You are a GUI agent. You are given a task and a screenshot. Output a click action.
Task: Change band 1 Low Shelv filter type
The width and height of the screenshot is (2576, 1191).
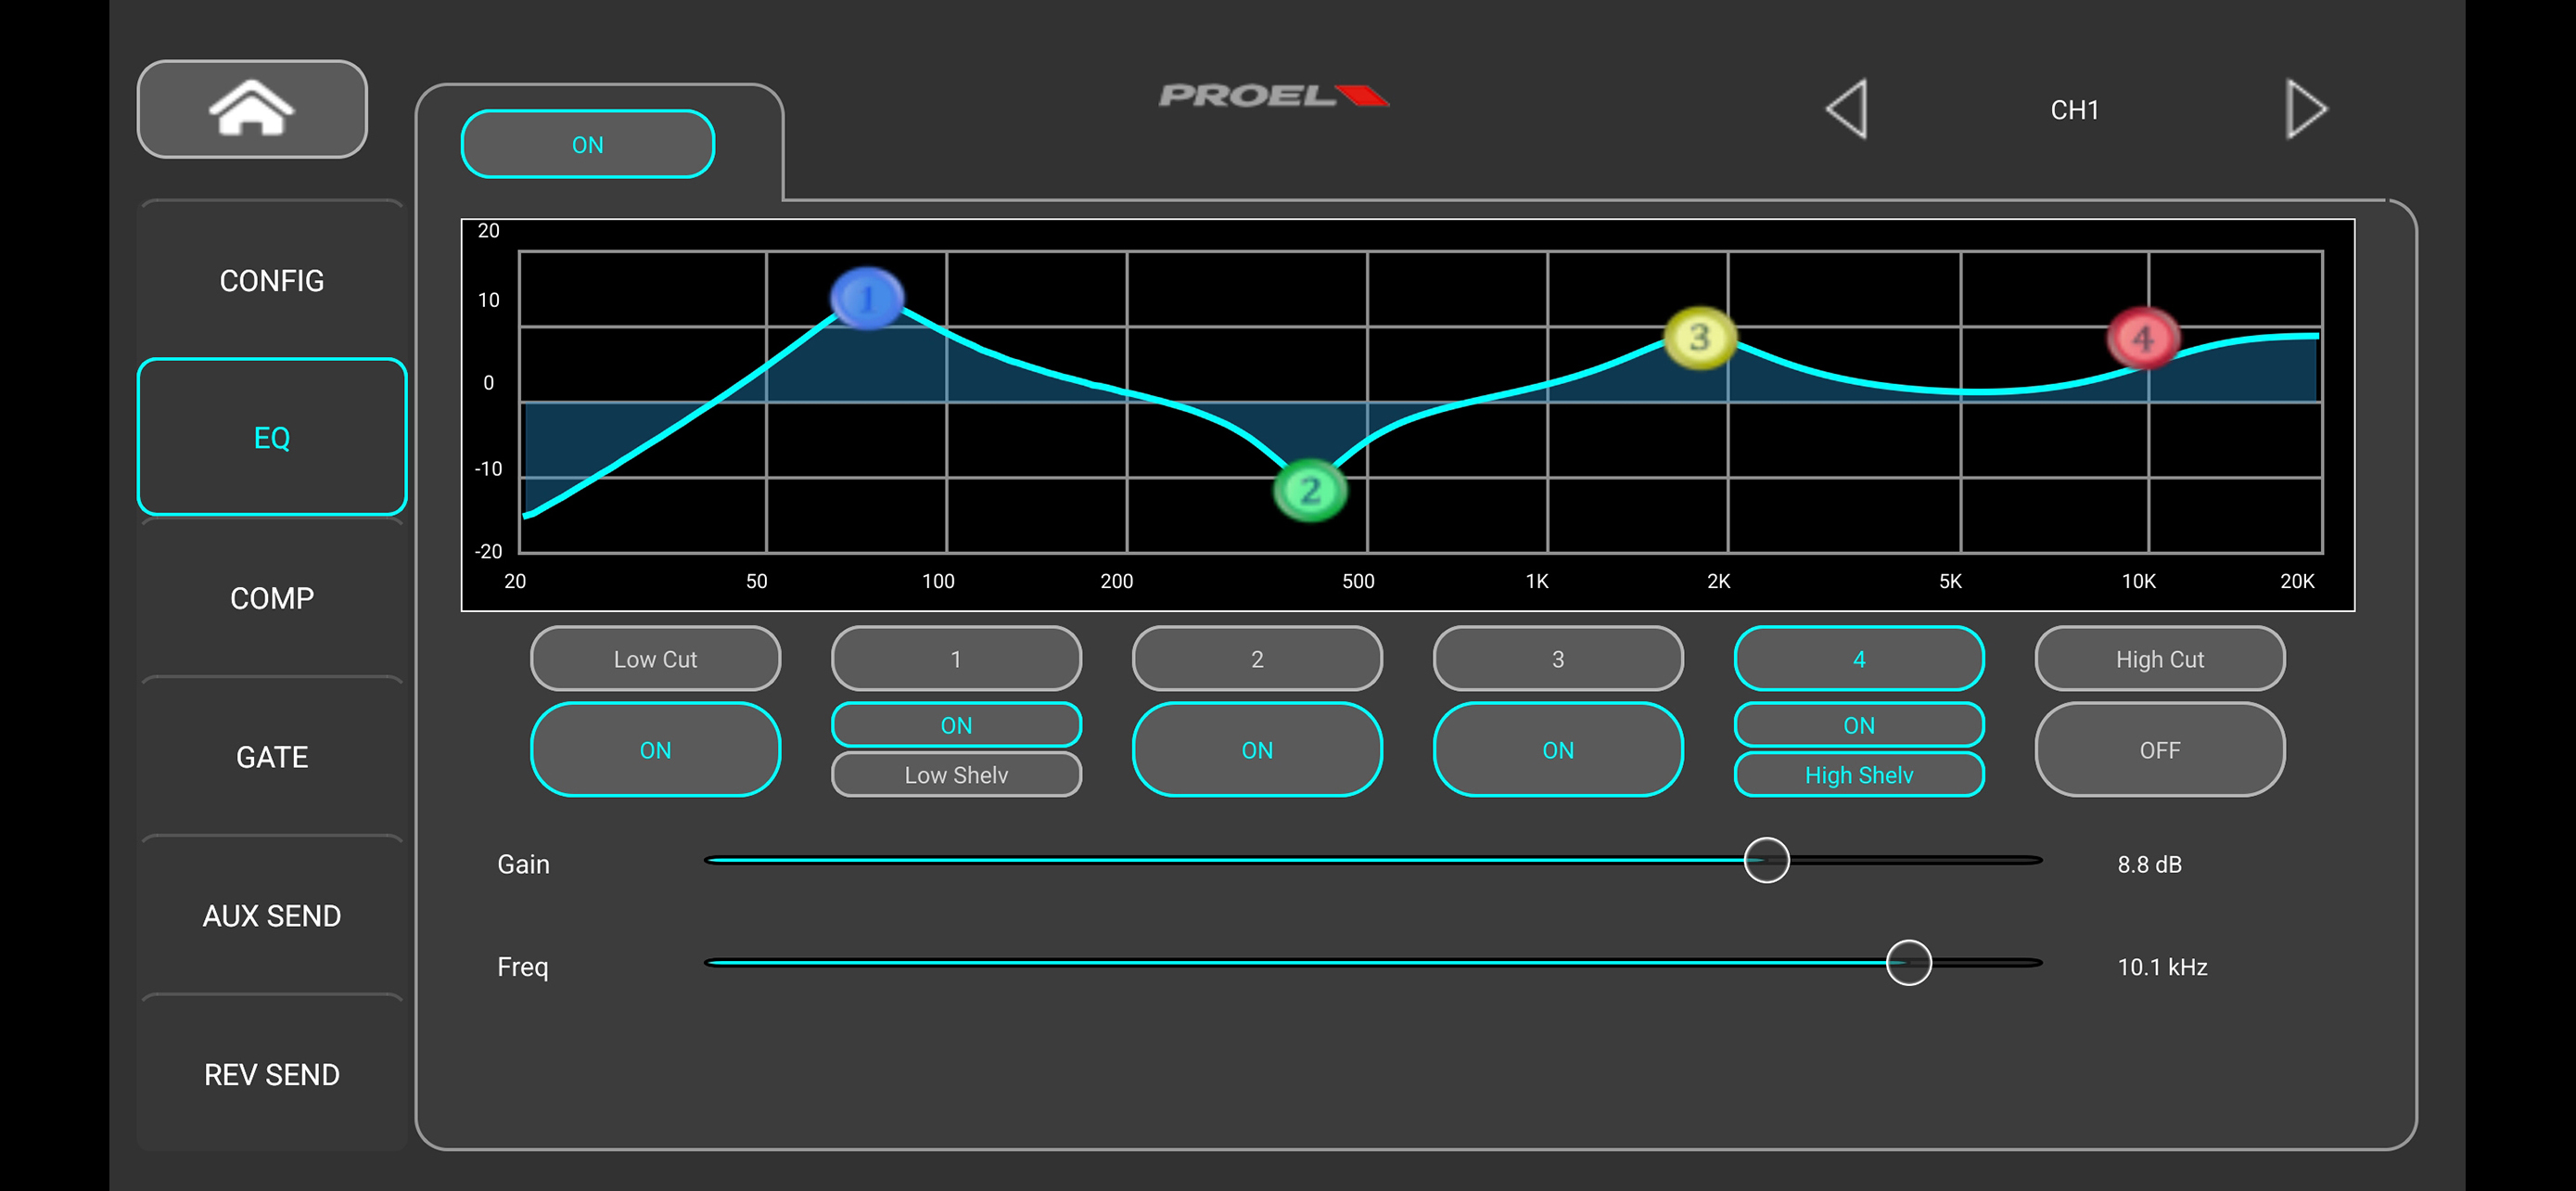pyautogui.click(x=956, y=775)
